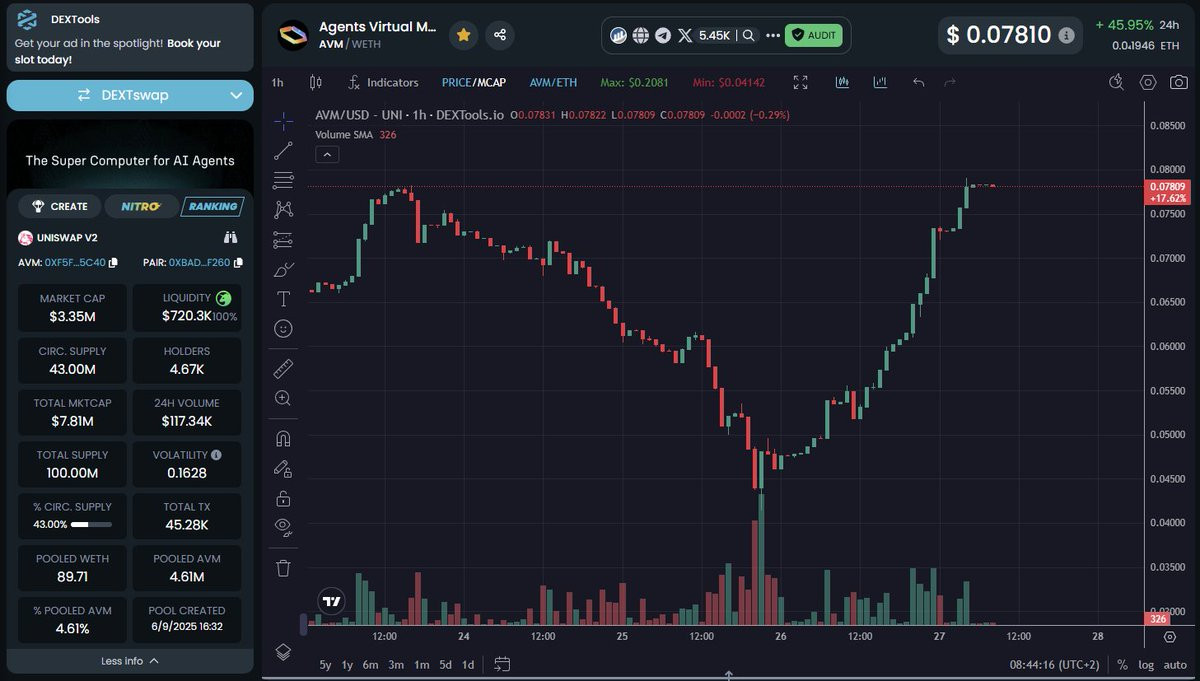This screenshot has width=1200, height=681.
Task: Switch AVM/ETH denomination toggle
Action: pos(553,82)
